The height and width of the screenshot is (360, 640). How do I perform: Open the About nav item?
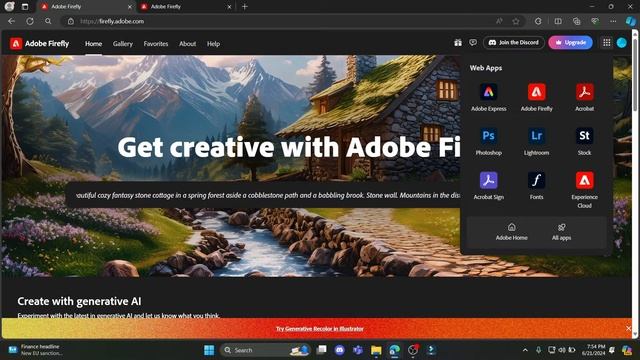click(x=187, y=44)
